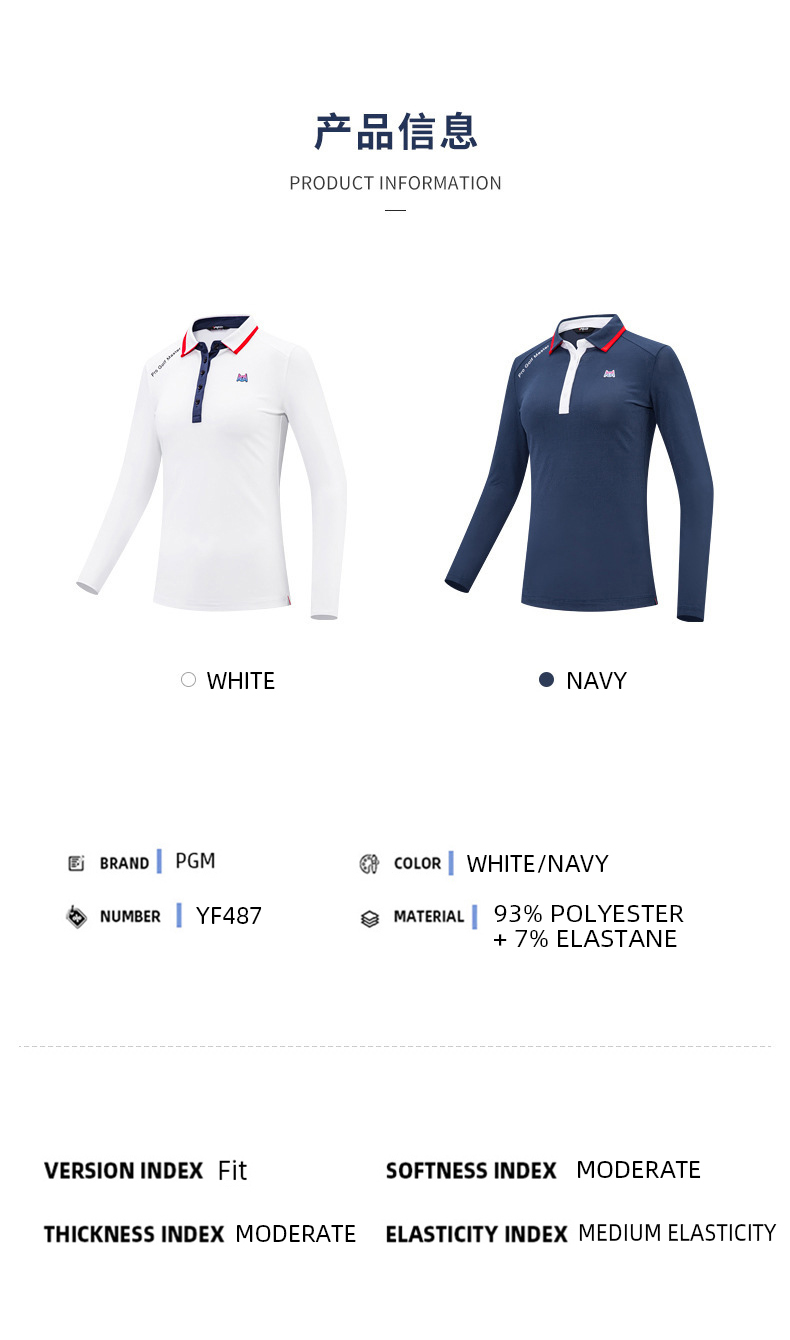The height and width of the screenshot is (1340, 790).
Task: Click the NAVY color label
Action: [x=596, y=681]
